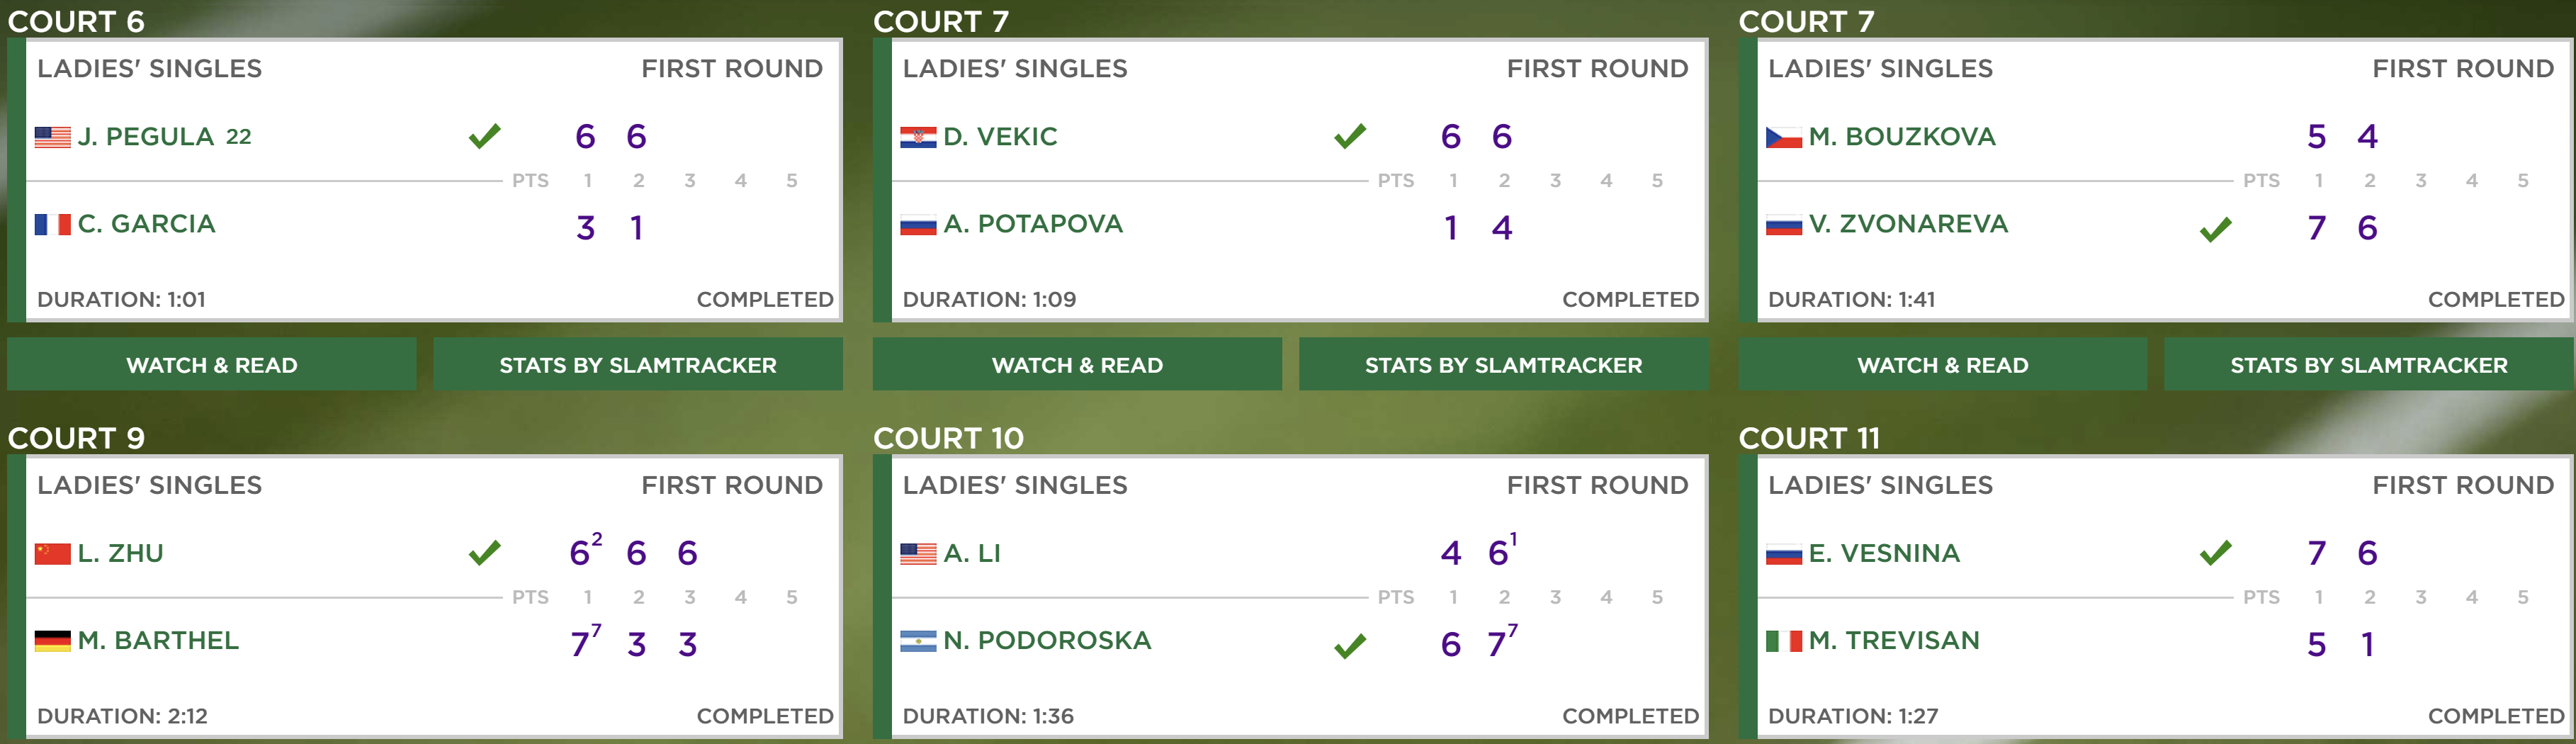The width and height of the screenshot is (2576, 744).
Task: Click the Chinese flag next to L. Zhu
Action: tap(52, 554)
